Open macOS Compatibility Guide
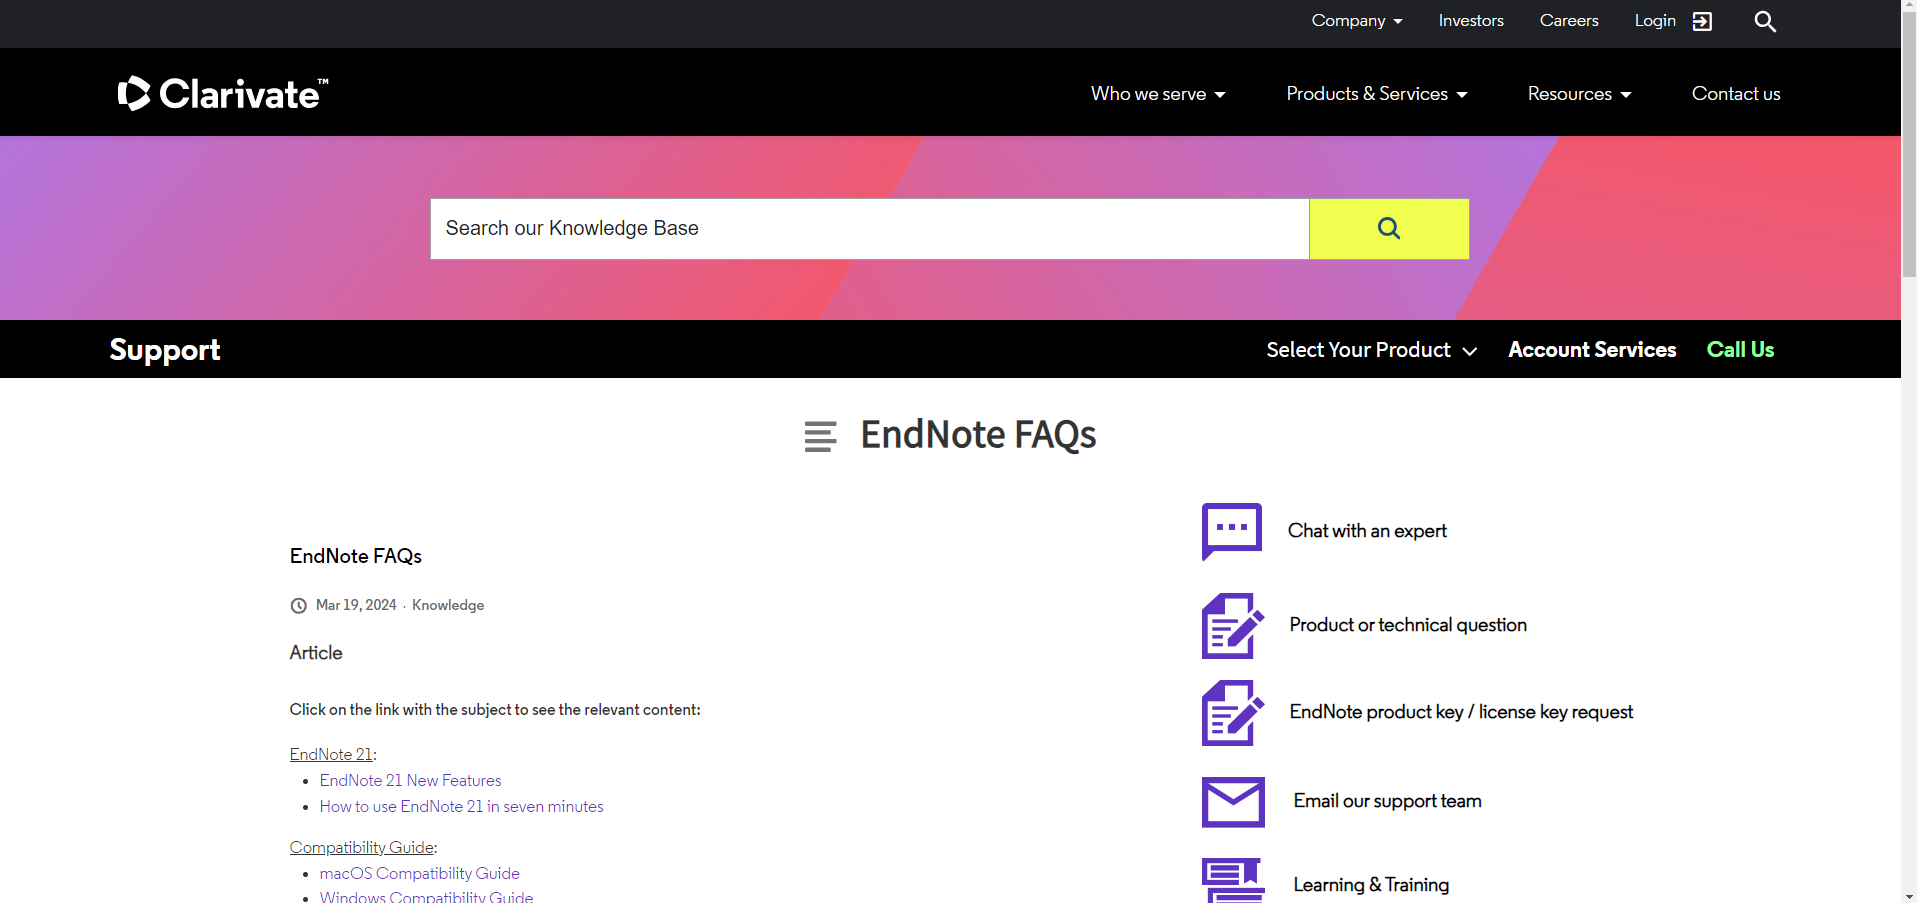 click(419, 873)
